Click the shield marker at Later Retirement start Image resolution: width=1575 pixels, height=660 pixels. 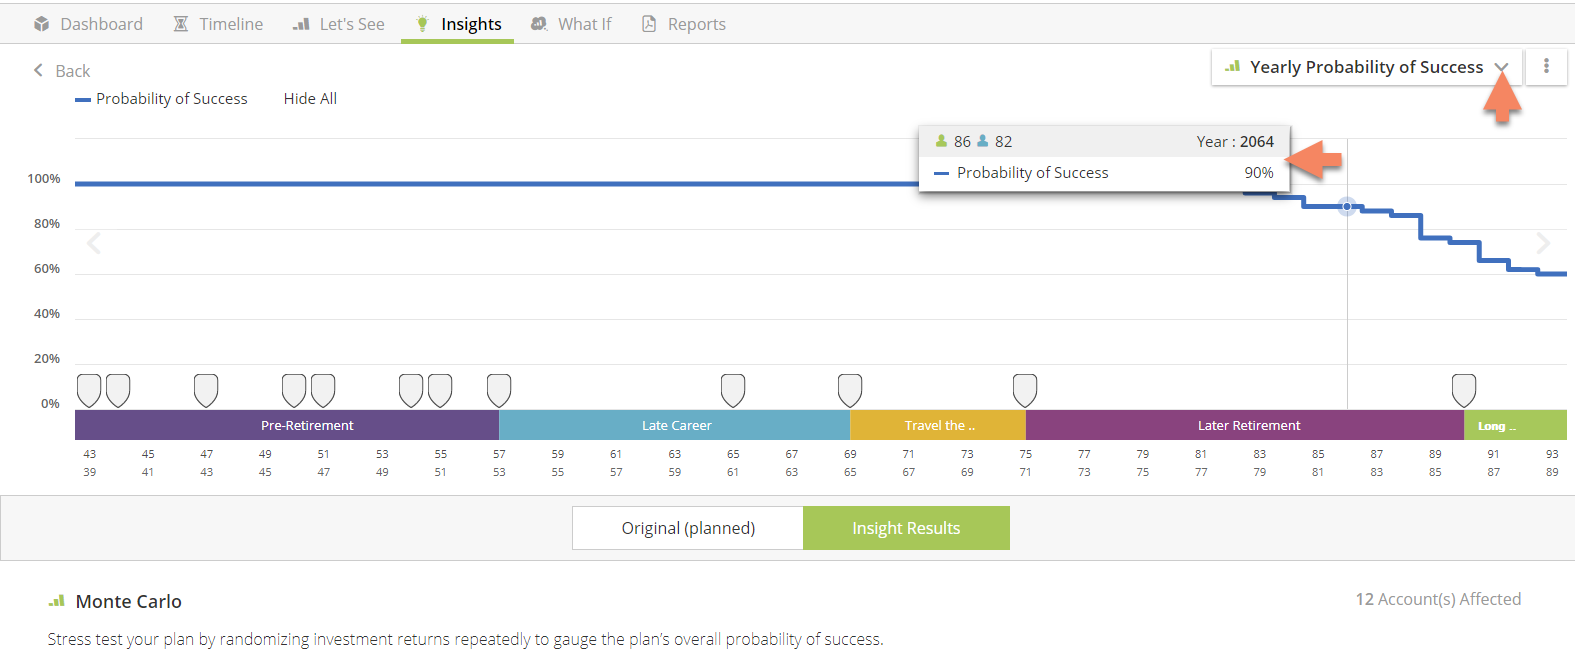pyautogui.click(x=1025, y=389)
